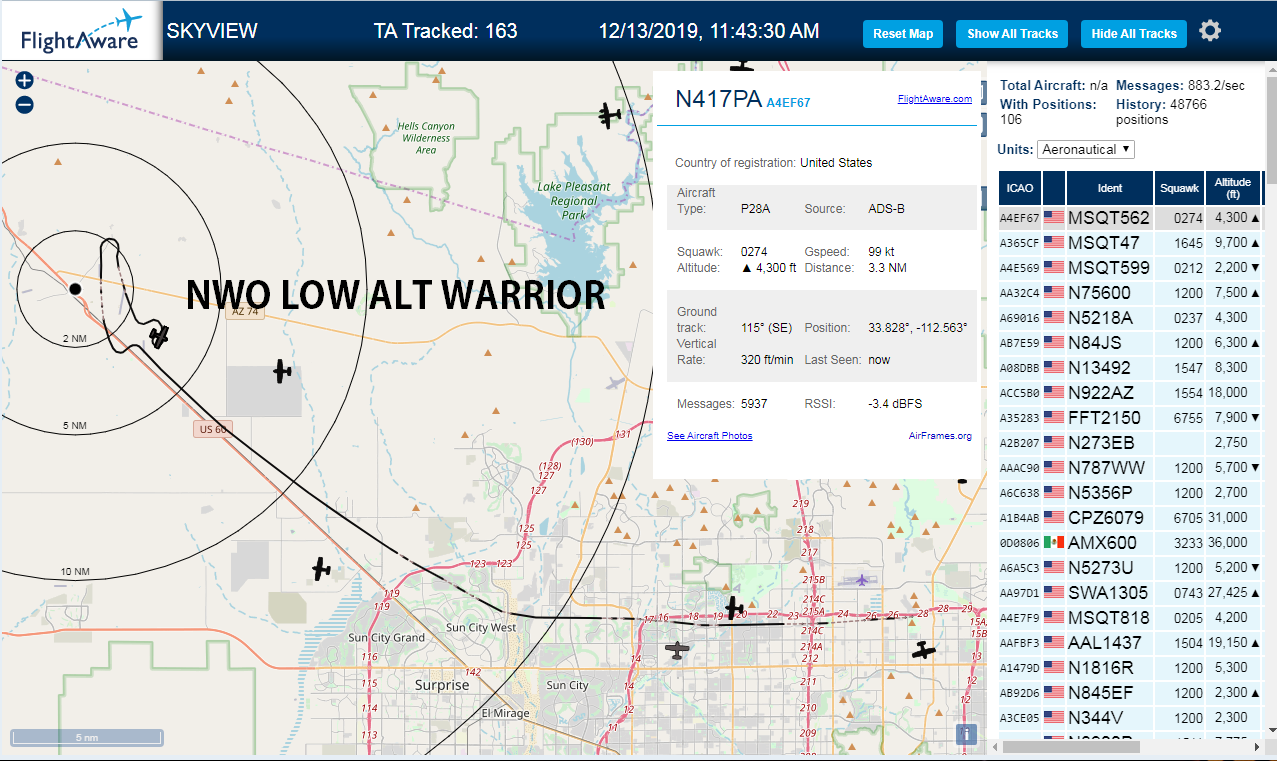
Task: Click the SKYVIEW title in the header
Action: 212,31
